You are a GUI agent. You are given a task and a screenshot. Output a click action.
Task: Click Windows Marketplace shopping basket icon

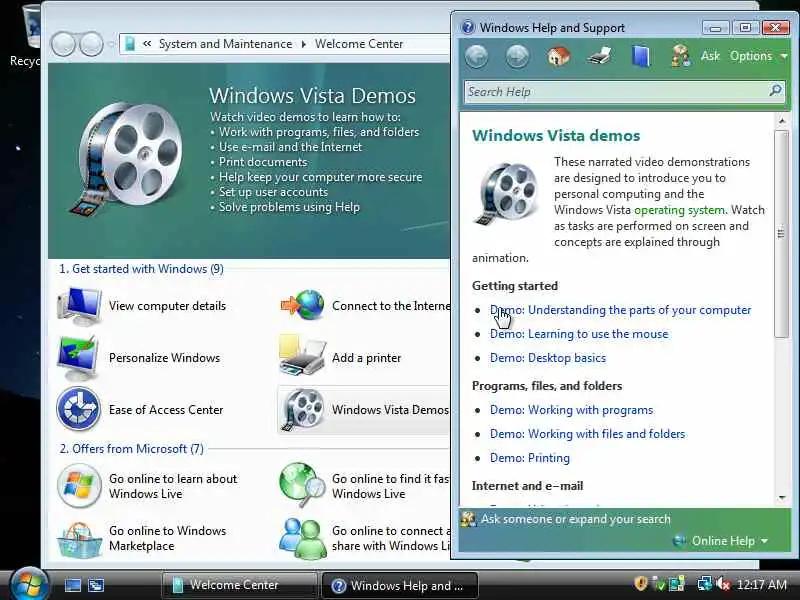[x=79, y=539]
